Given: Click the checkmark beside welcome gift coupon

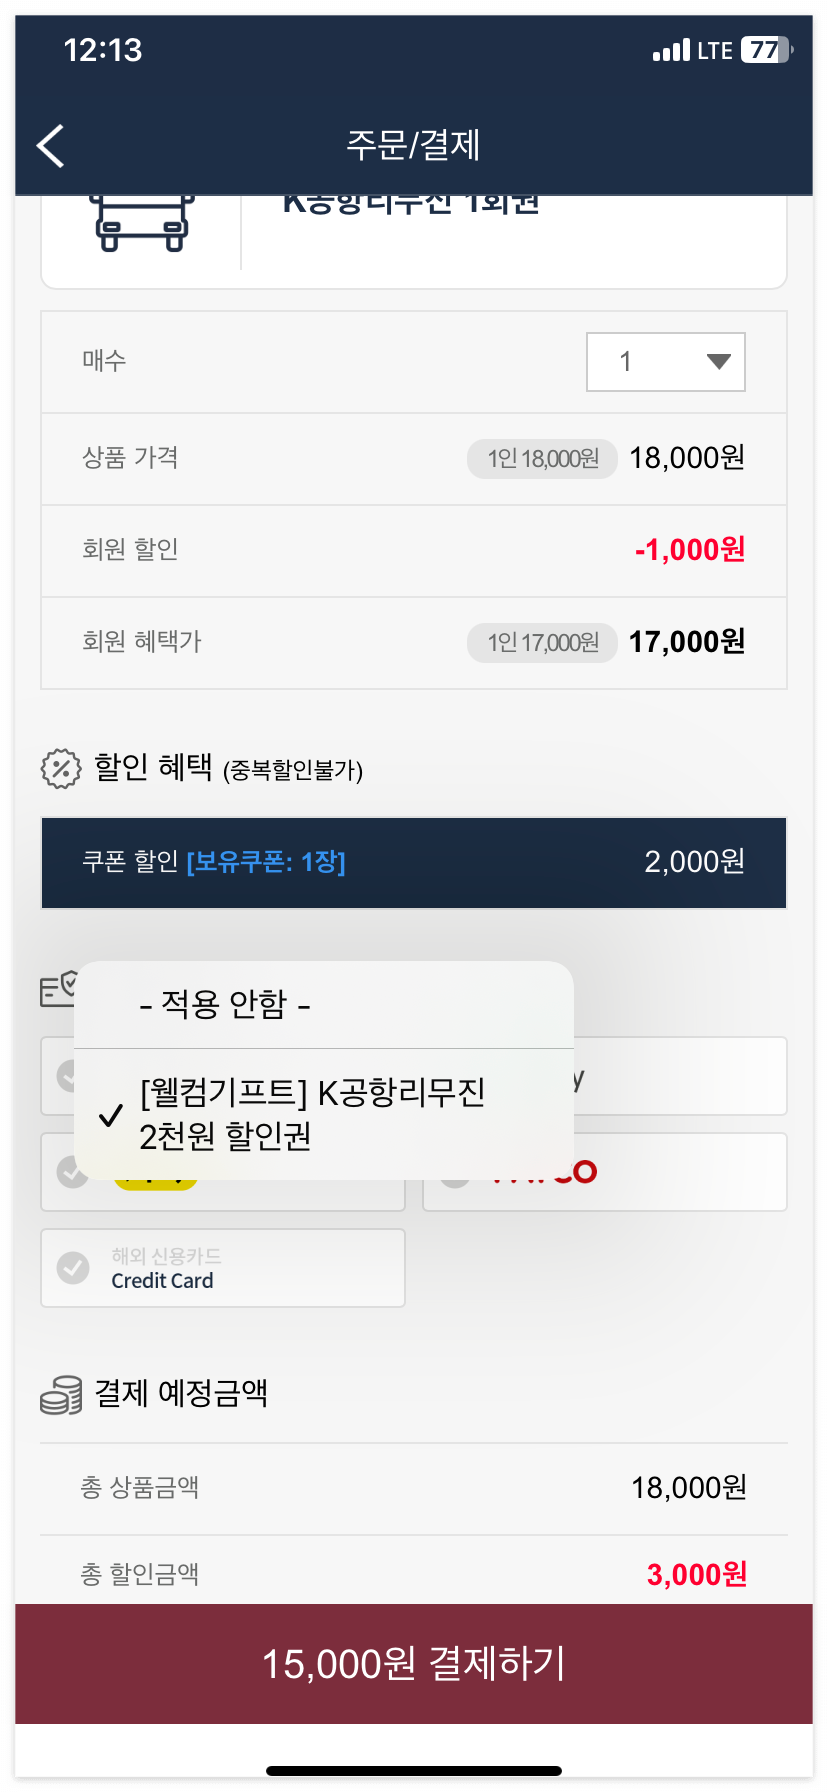Looking at the screenshot, I should [x=111, y=1115].
